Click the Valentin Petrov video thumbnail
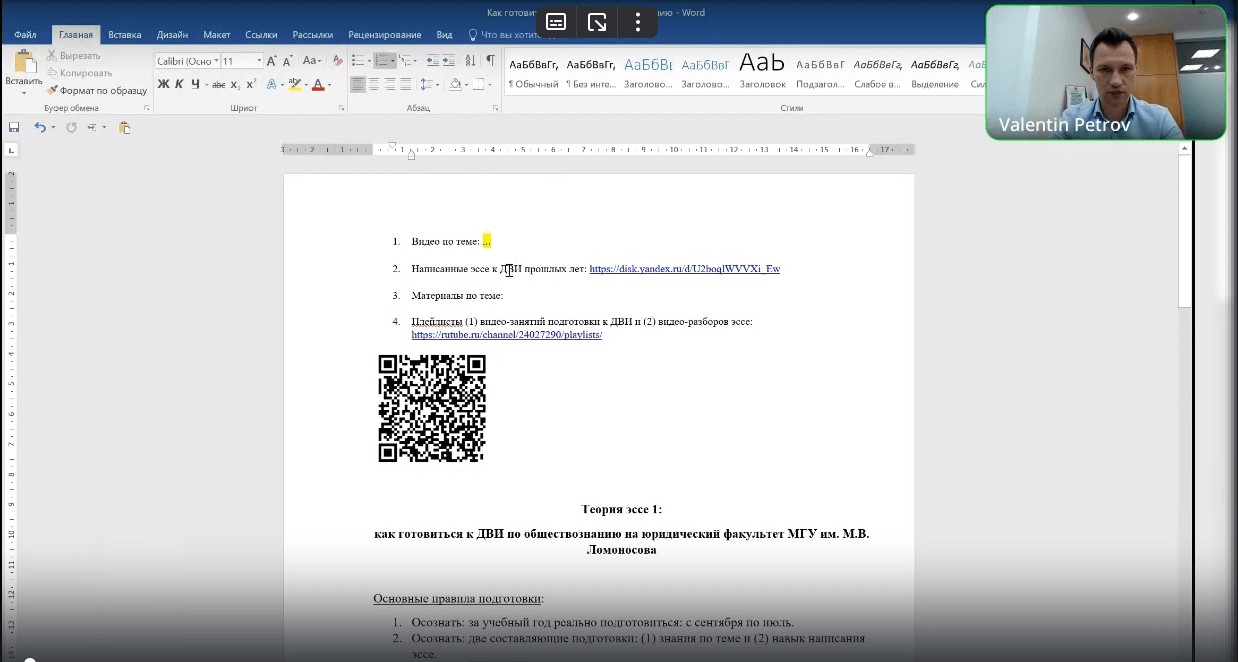This screenshot has height=662, width=1238. (1106, 72)
